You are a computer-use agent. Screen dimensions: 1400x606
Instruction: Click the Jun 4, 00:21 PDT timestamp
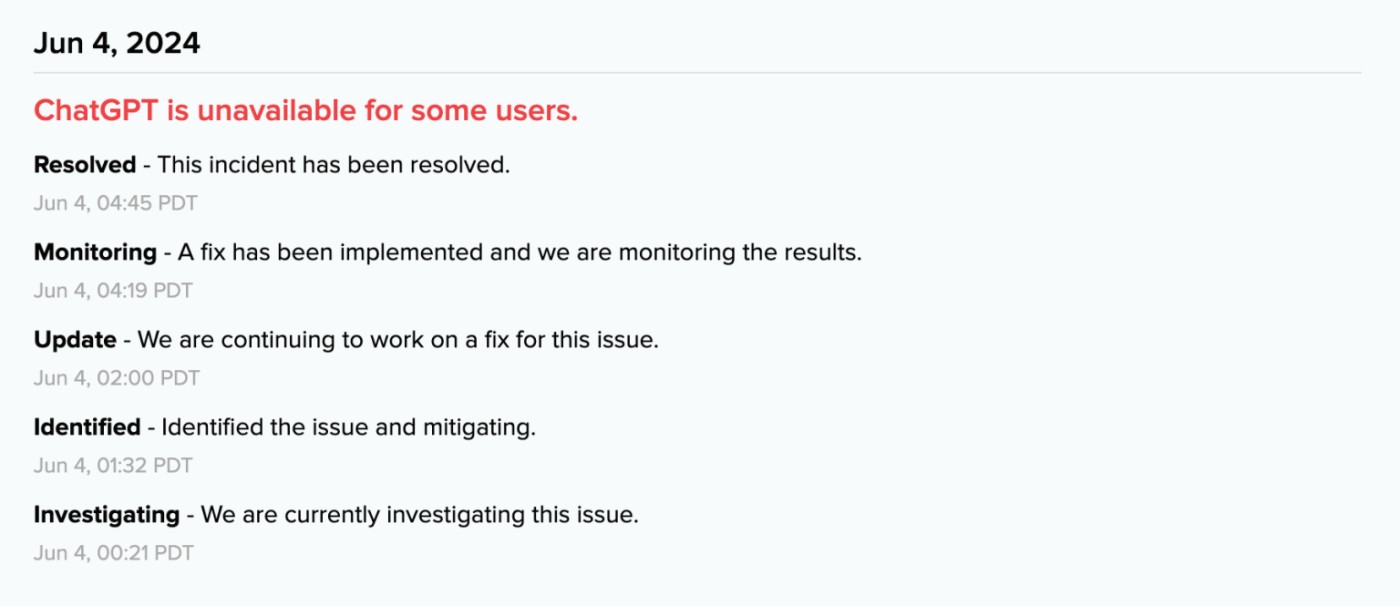tap(113, 553)
